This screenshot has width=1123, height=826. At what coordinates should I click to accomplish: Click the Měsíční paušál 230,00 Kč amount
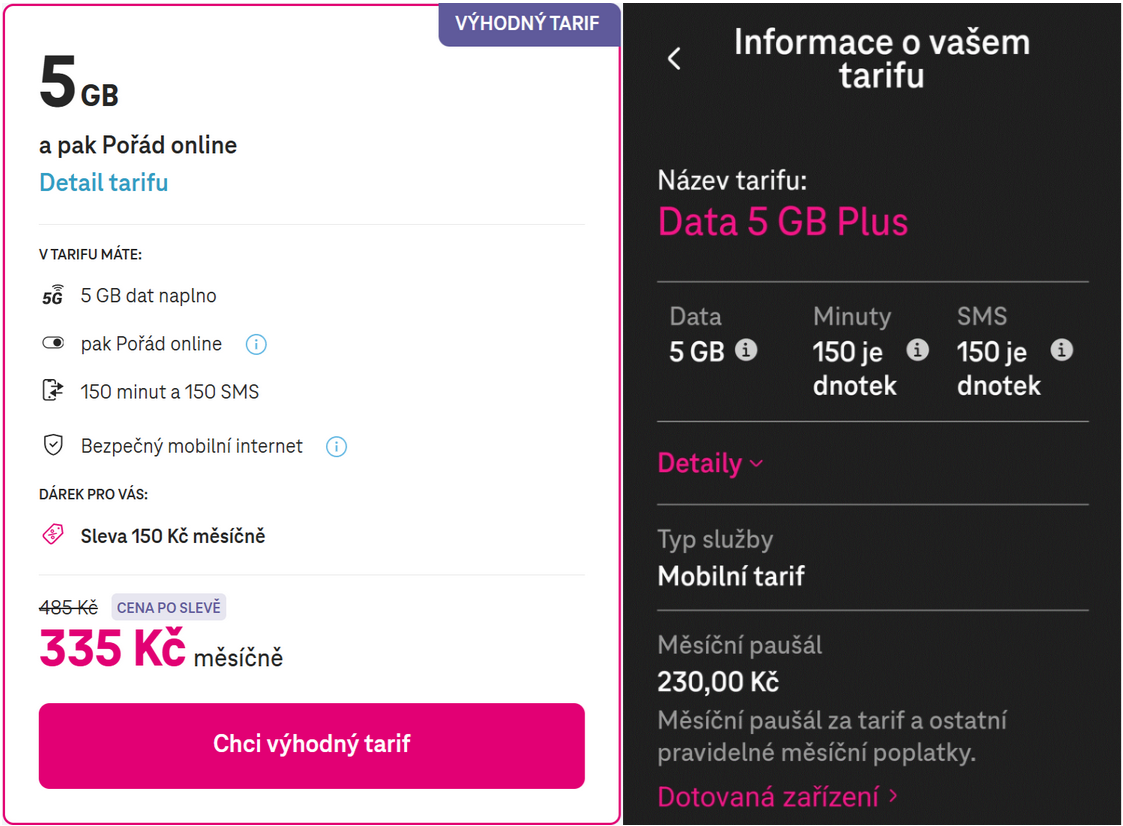(718, 682)
